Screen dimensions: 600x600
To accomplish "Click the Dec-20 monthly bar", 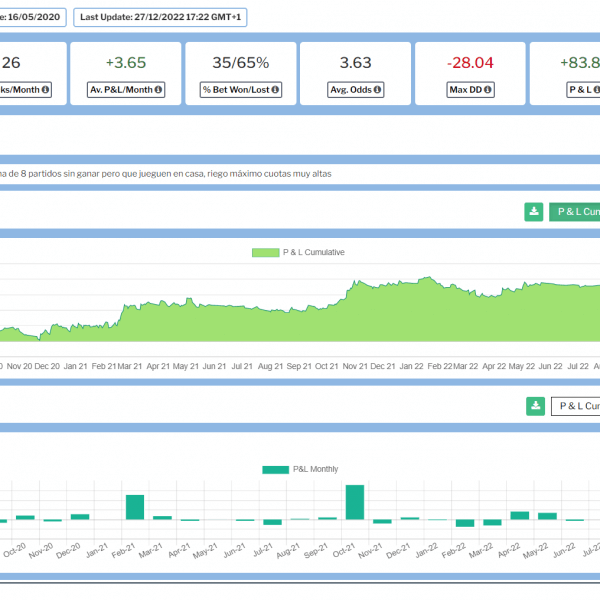I will point(80,517).
